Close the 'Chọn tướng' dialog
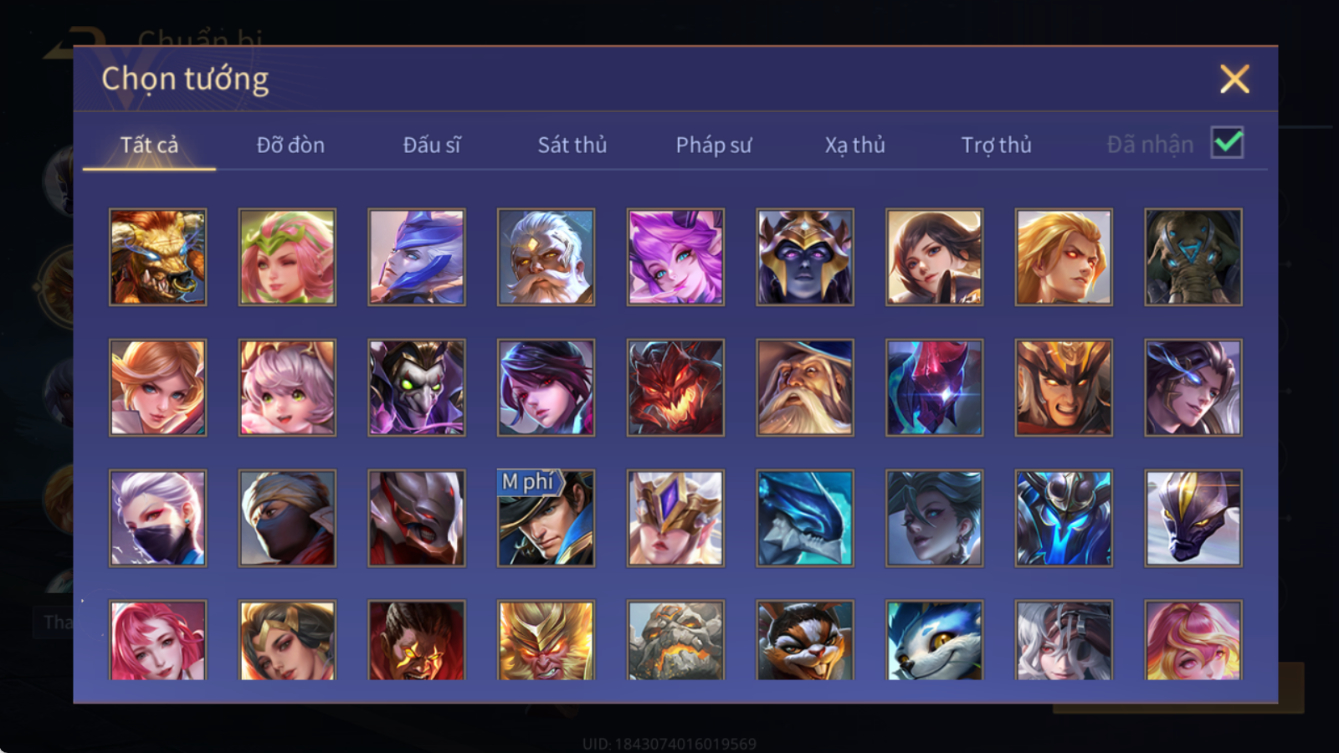The height and width of the screenshot is (753, 1339). tap(1235, 79)
